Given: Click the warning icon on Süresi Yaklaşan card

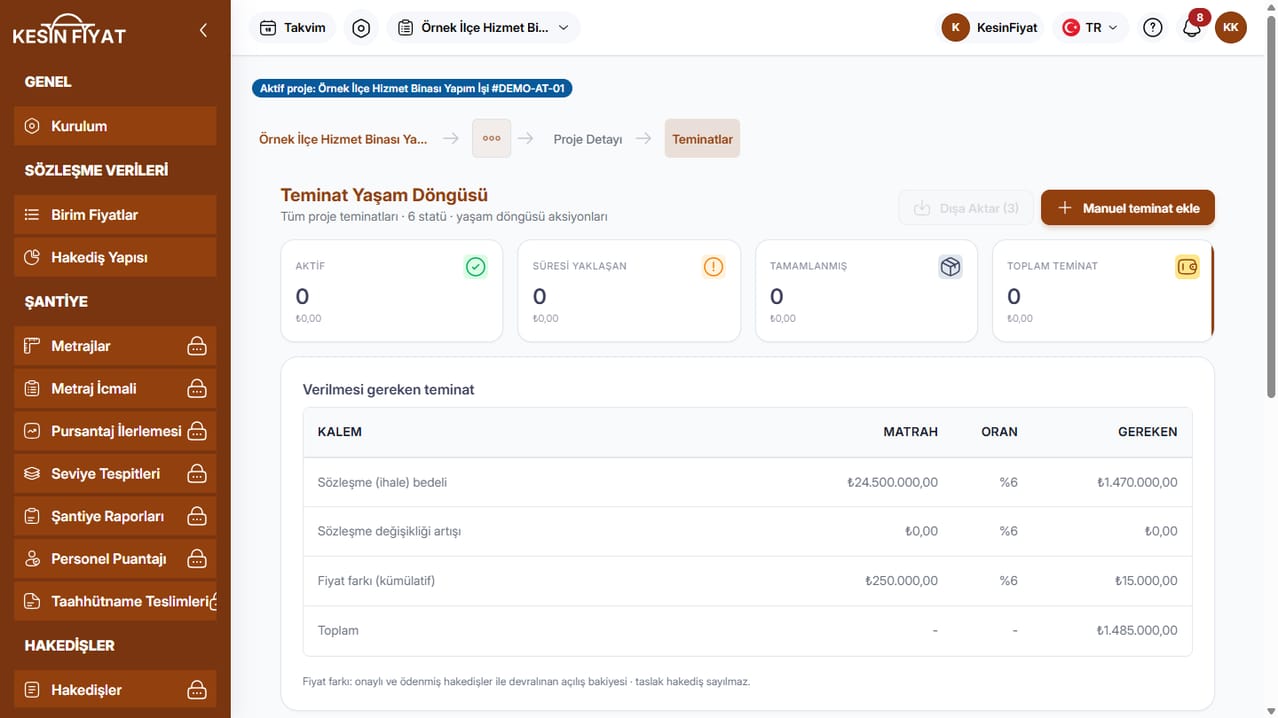Looking at the screenshot, I should point(713,267).
